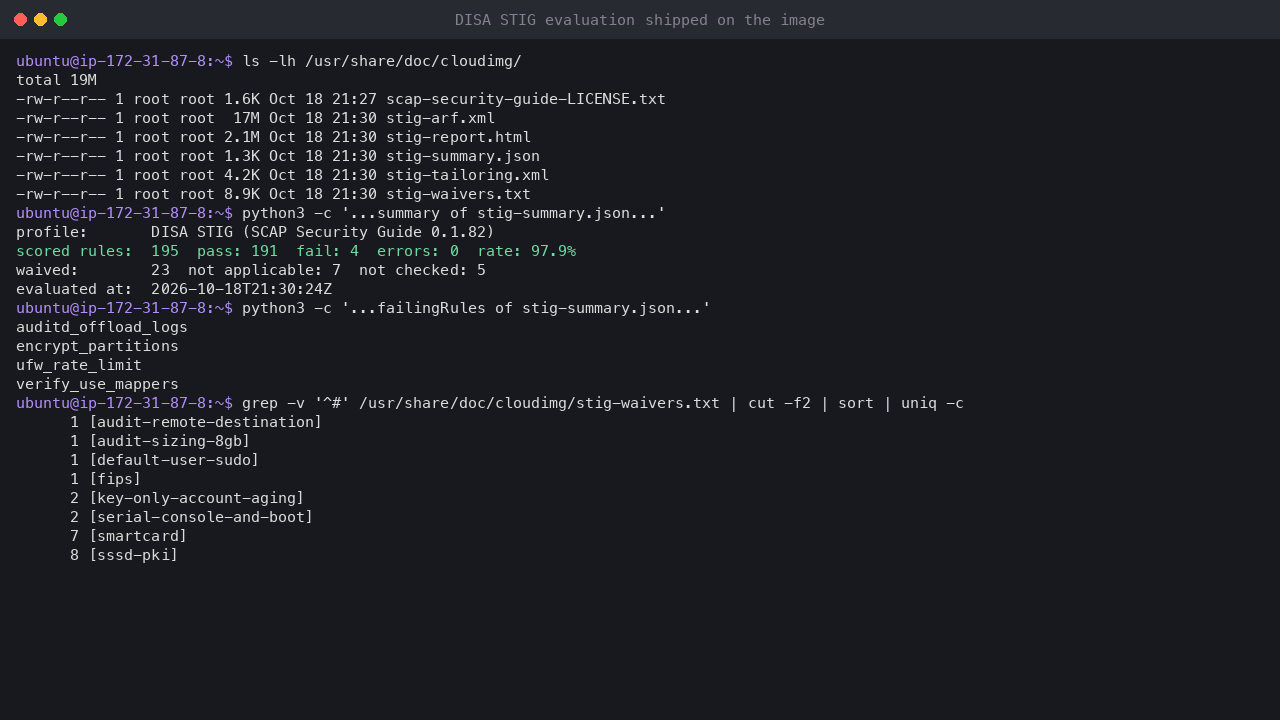This screenshot has width=1280, height=720.
Task: Click the '[key-only-account-aging]' waiver row
Action: (187, 498)
